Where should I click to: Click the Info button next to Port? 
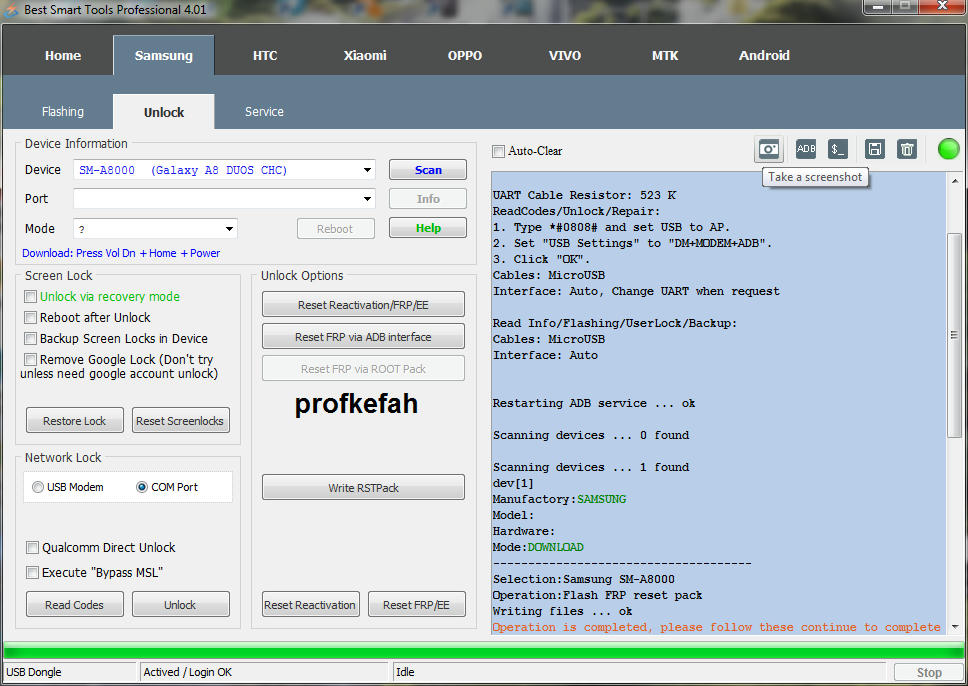click(428, 199)
